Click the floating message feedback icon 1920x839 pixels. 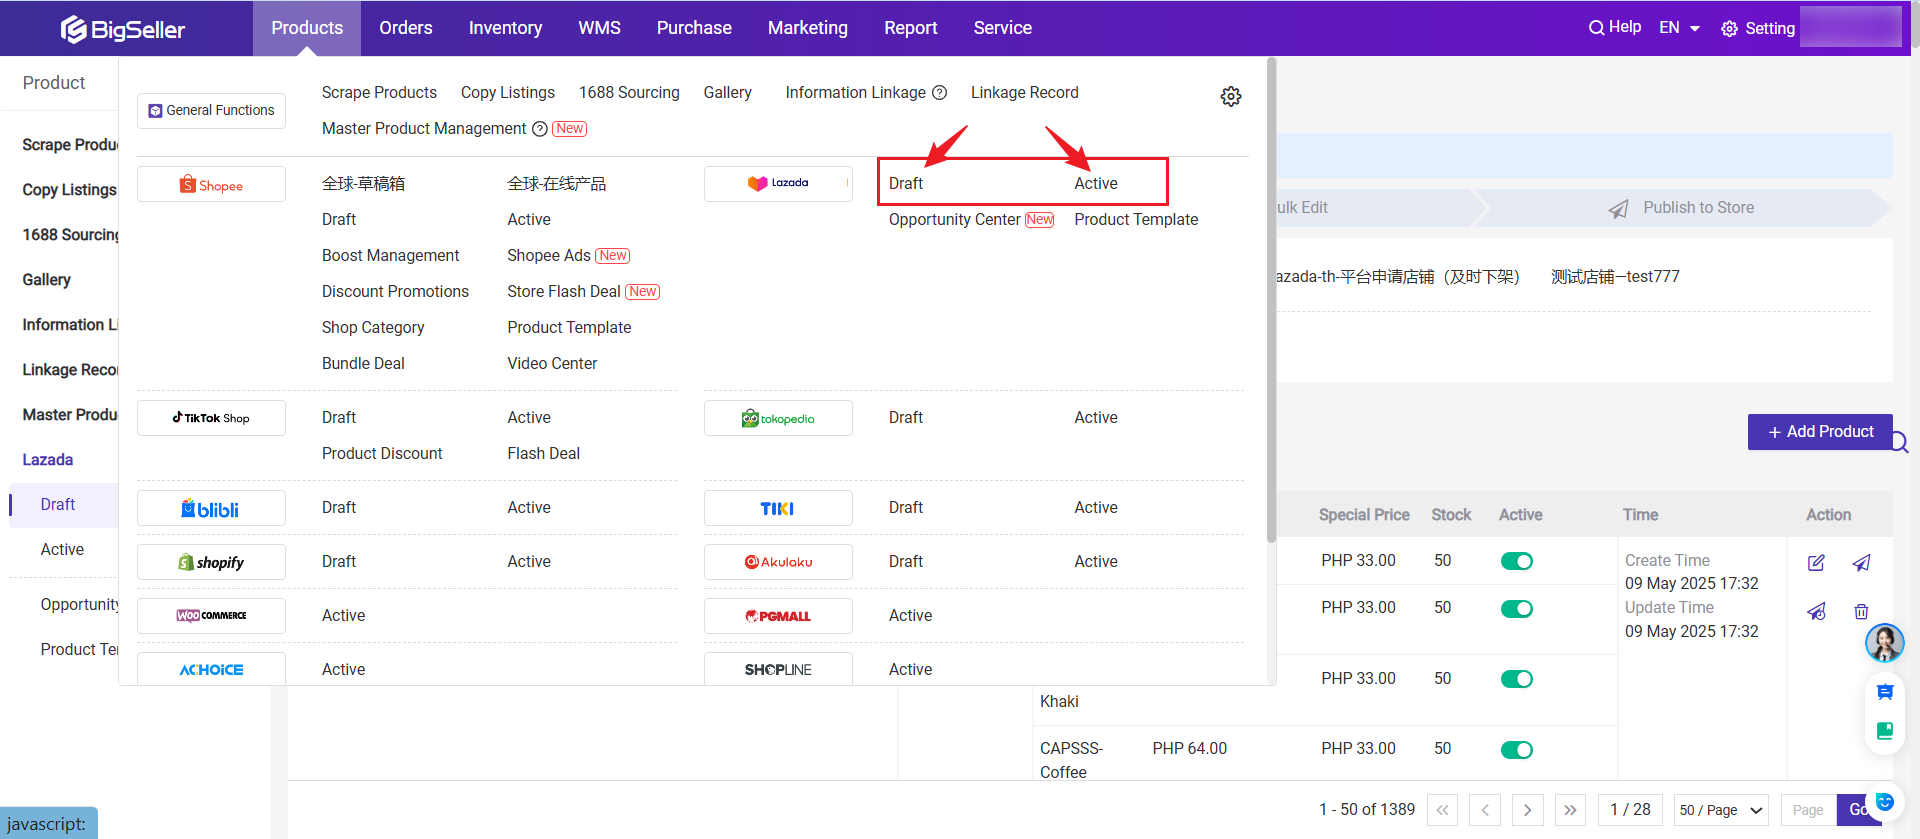pyautogui.click(x=1885, y=692)
